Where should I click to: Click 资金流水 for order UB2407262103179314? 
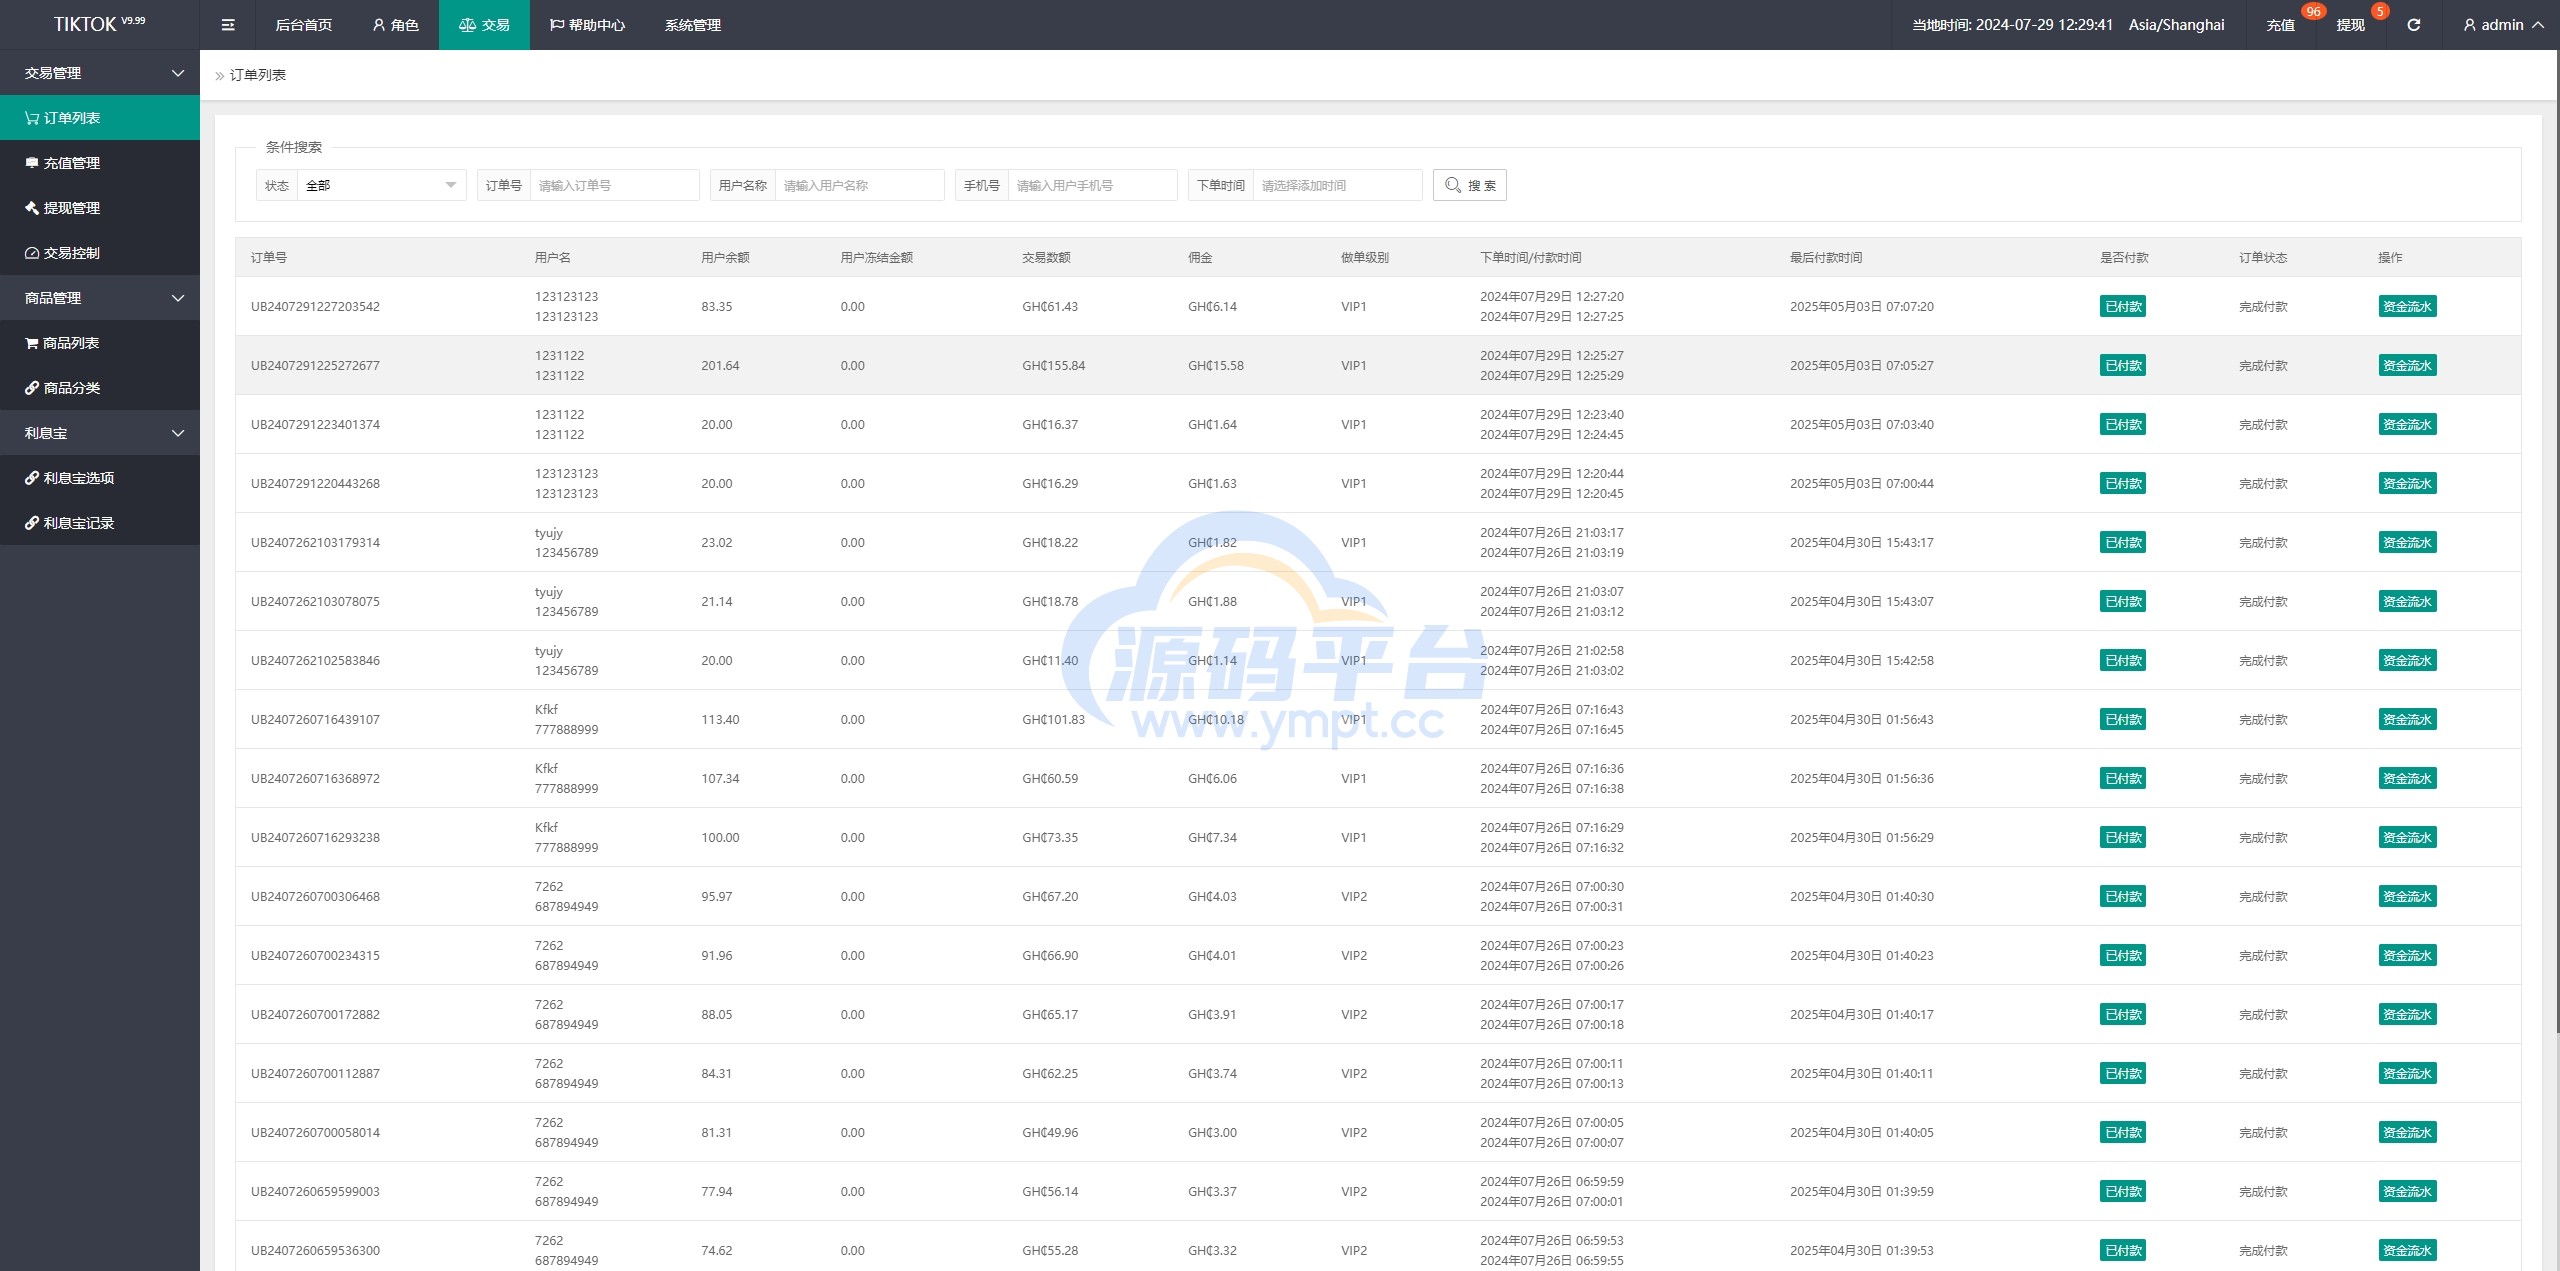click(x=2407, y=542)
